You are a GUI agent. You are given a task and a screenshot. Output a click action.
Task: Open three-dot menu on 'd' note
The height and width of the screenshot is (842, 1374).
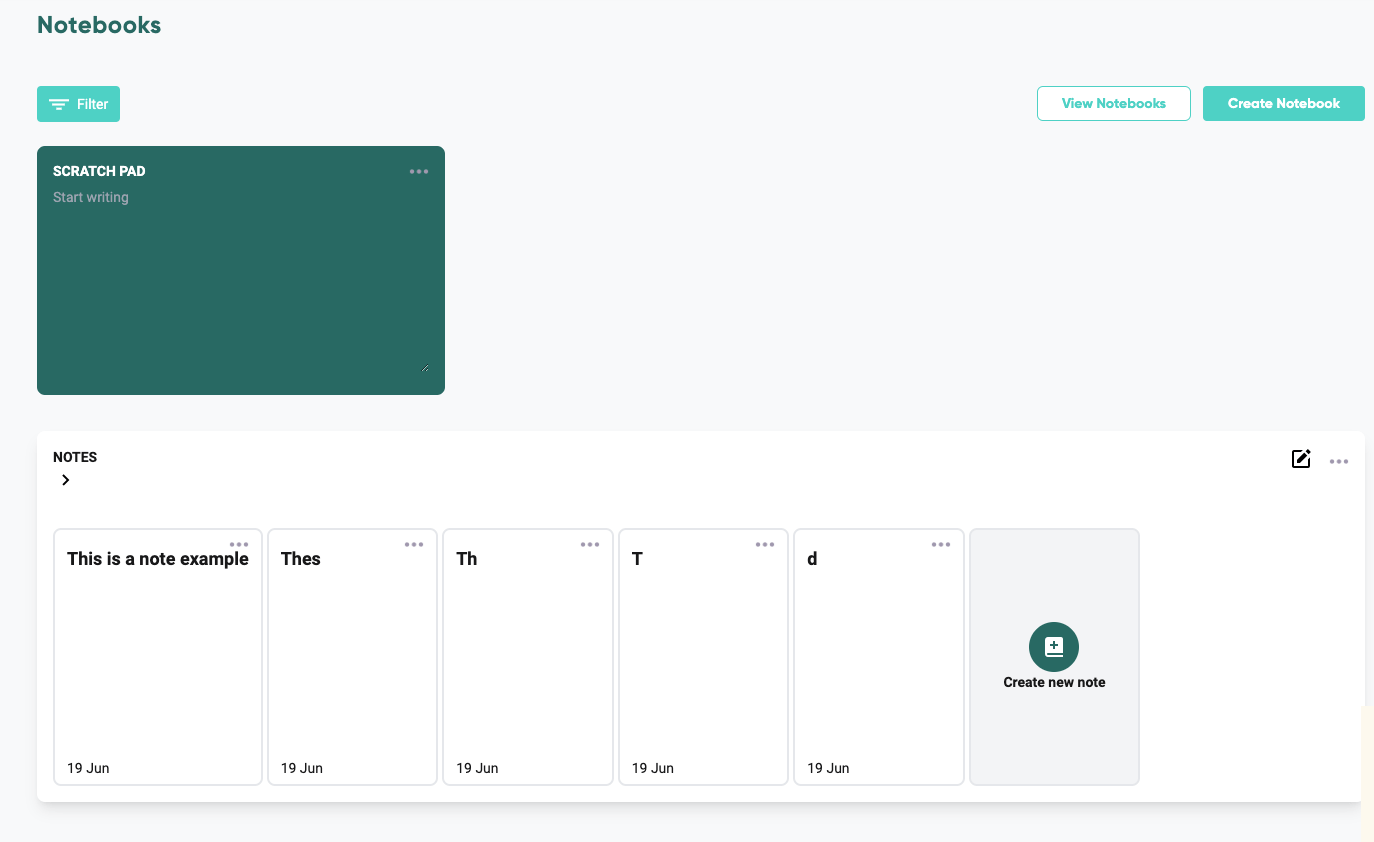941,544
